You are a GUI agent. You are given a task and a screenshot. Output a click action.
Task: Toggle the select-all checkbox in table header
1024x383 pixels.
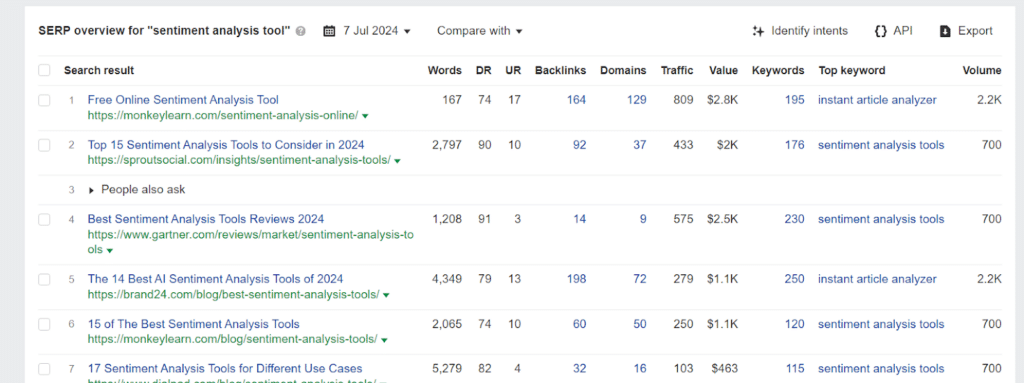pos(44,70)
